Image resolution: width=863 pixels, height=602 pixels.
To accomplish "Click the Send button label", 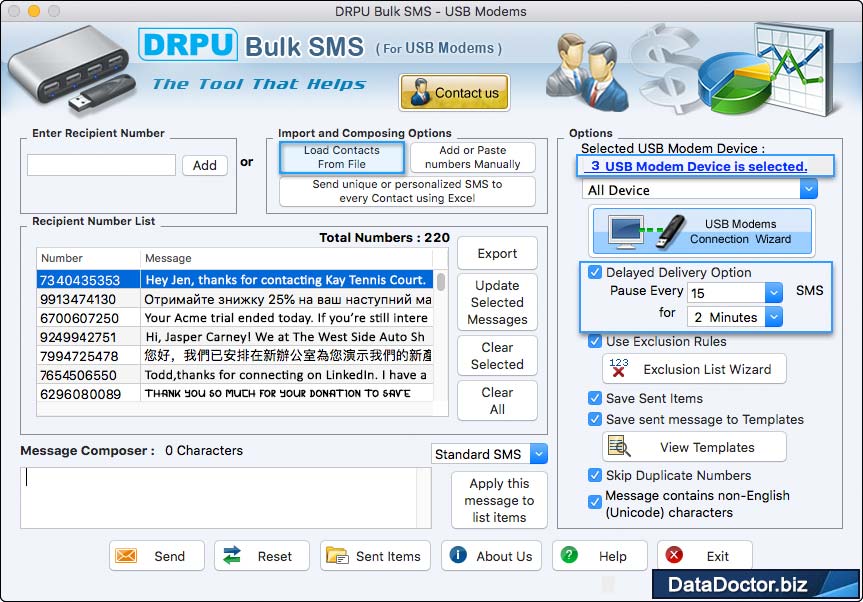I will [x=170, y=556].
